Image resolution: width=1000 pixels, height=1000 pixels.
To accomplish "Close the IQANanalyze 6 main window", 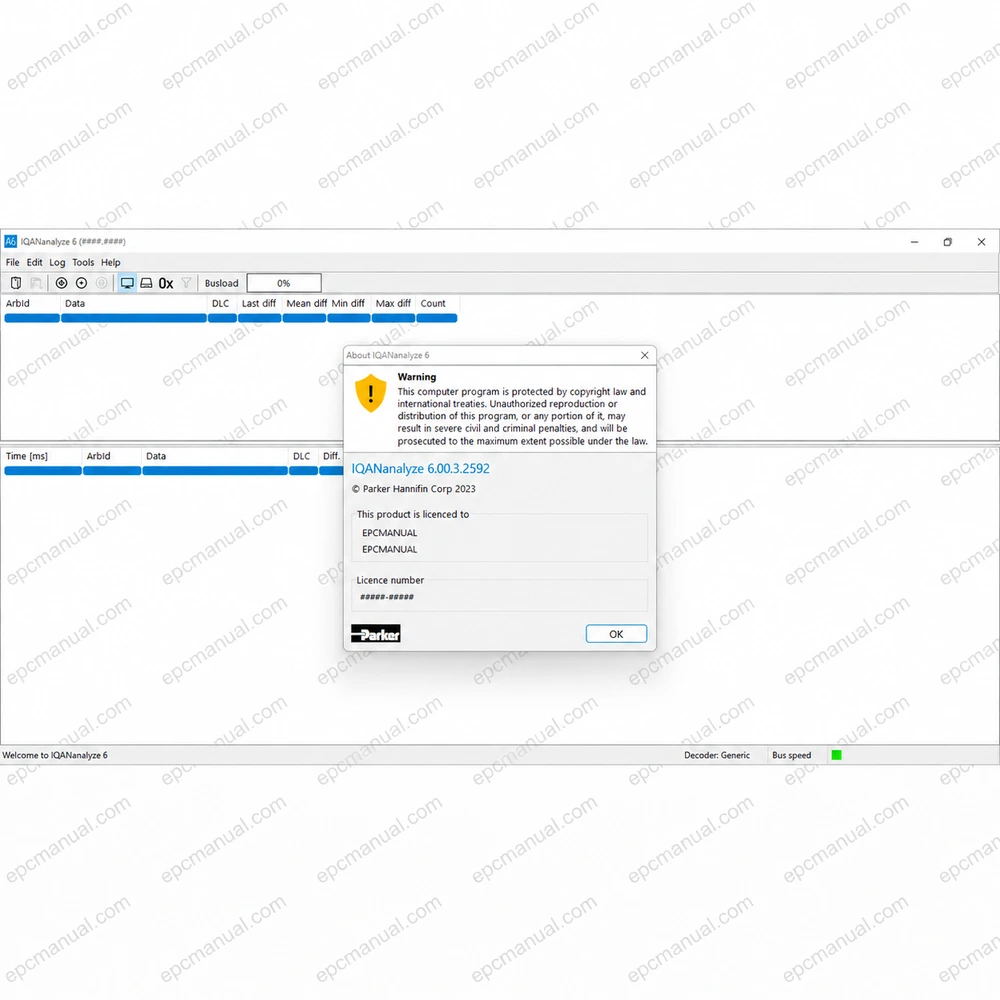I will pyautogui.click(x=982, y=242).
